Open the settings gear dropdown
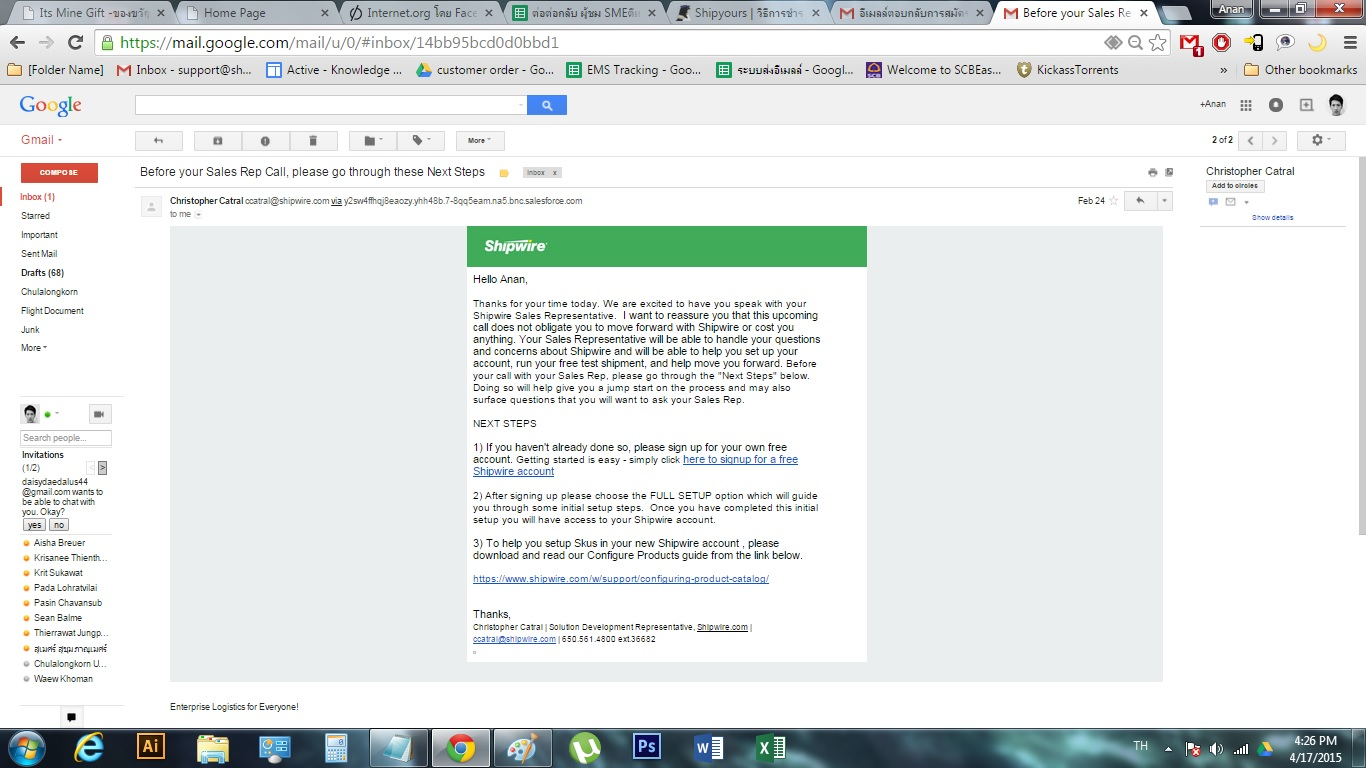This screenshot has width=1366, height=768. pyautogui.click(x=1321, y=140)
